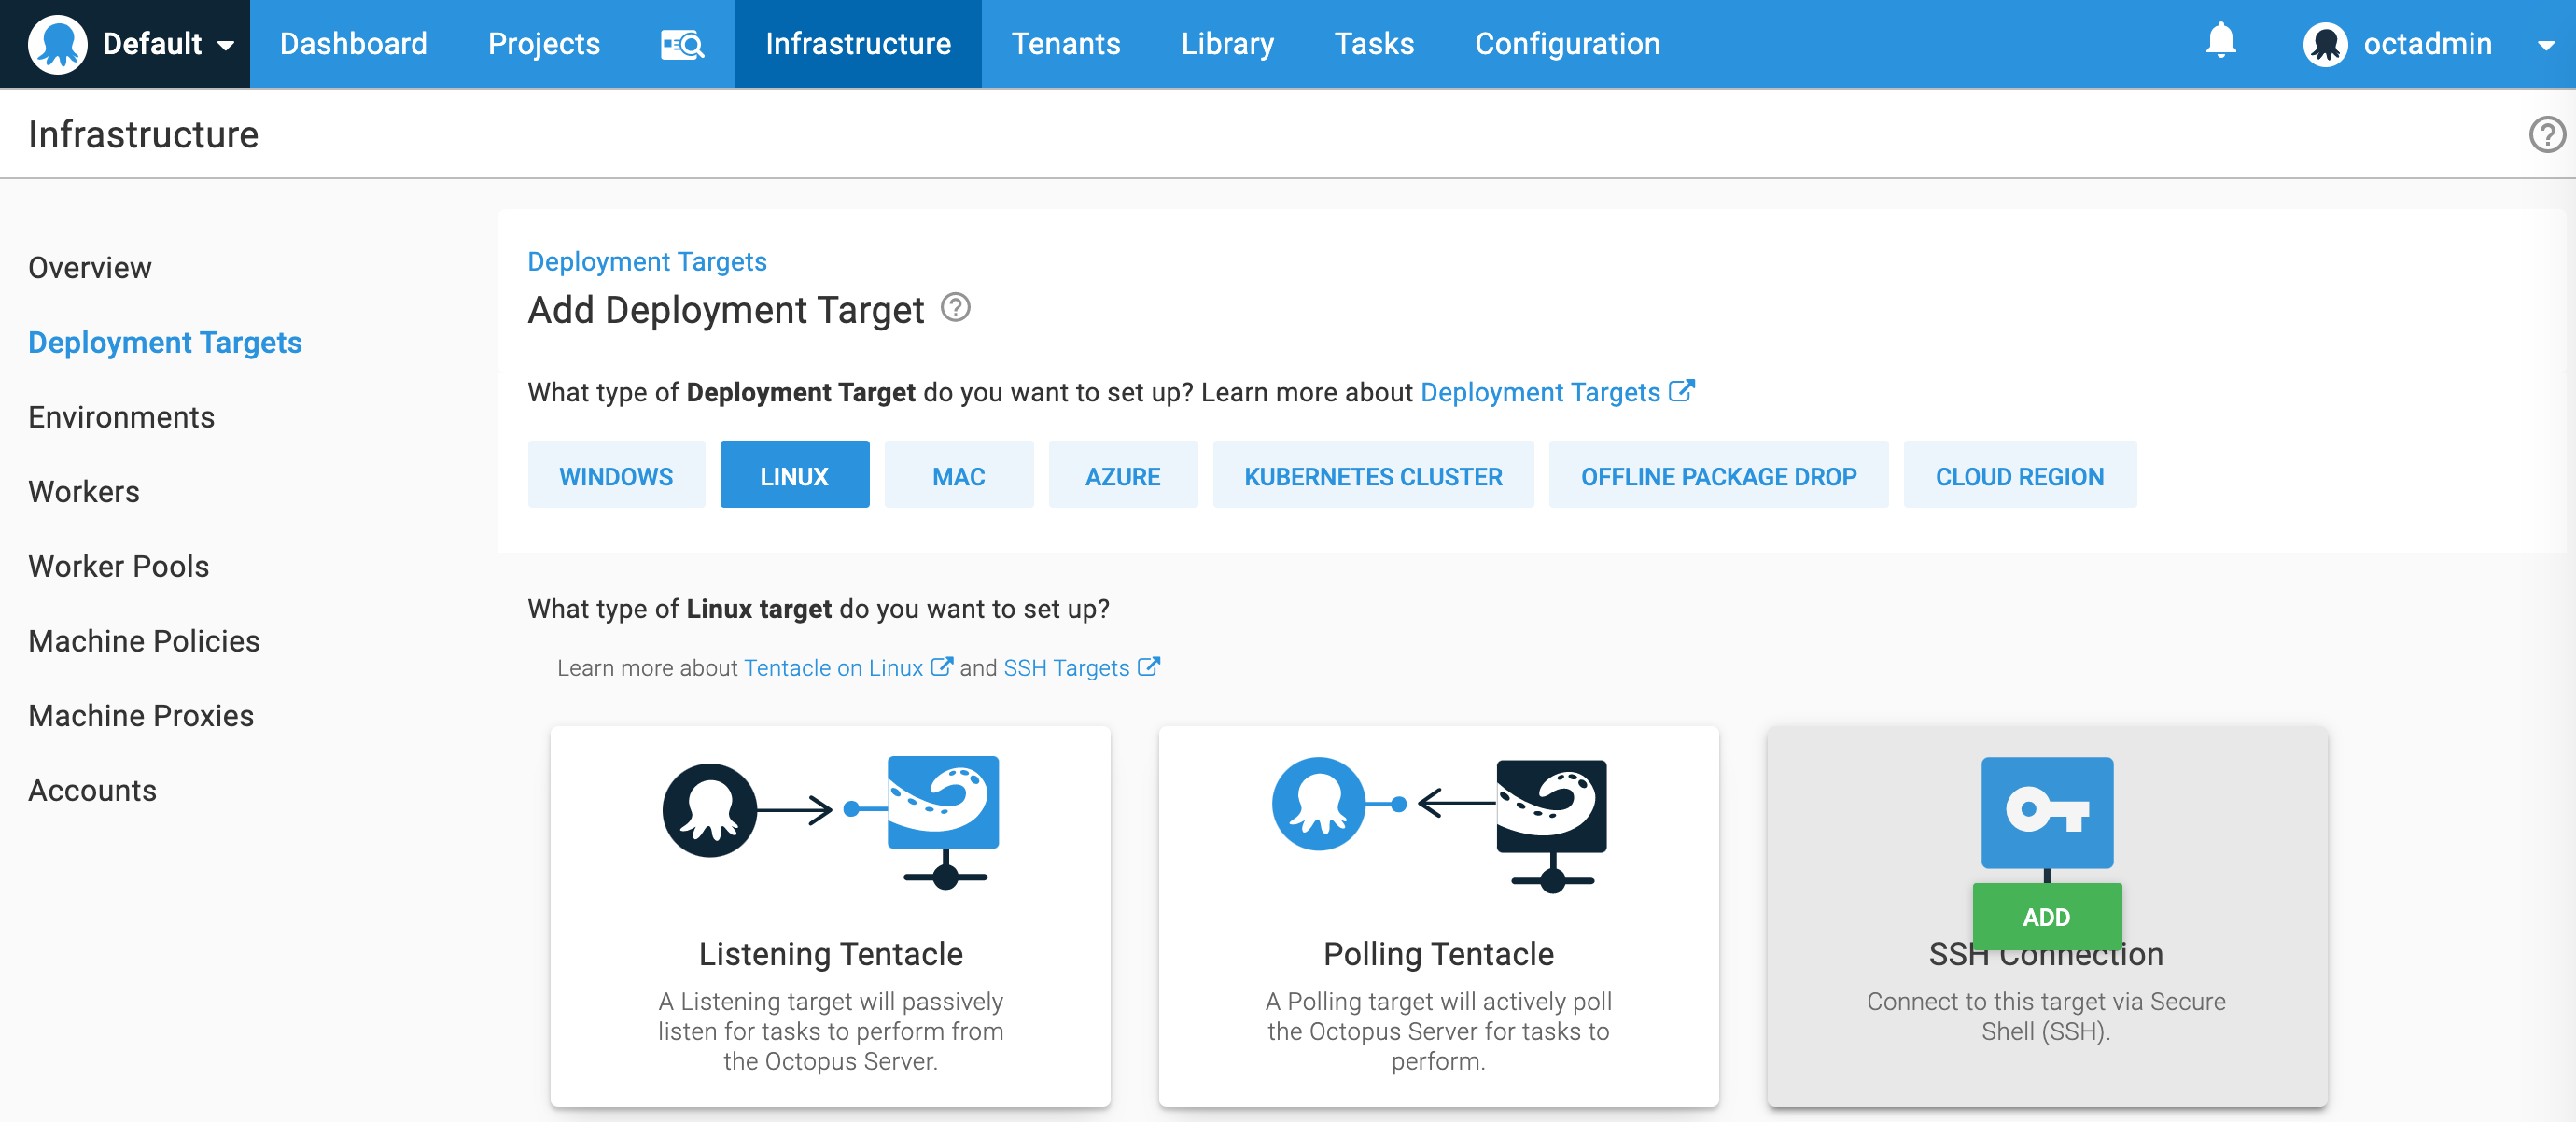Image resolution: width=2576 pixels, height=1122 pixels.
Task: Open Workers in the sidebar
Action: point(84,491)
